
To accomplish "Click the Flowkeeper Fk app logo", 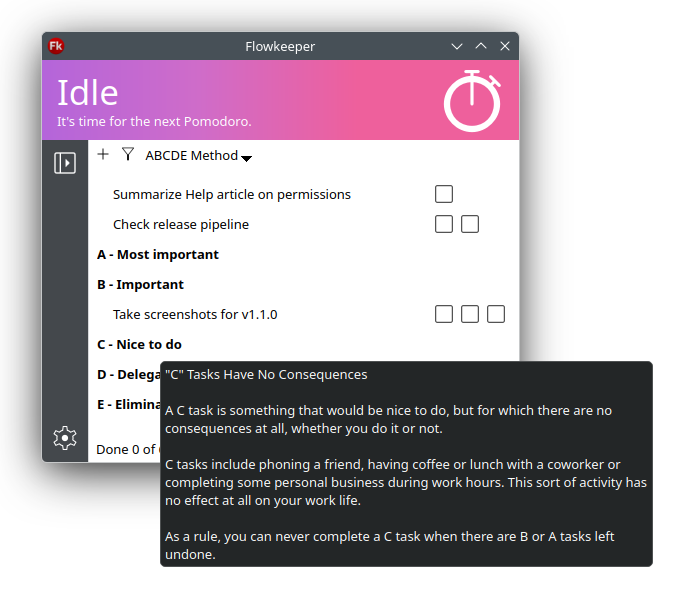I will pos(56,46).
